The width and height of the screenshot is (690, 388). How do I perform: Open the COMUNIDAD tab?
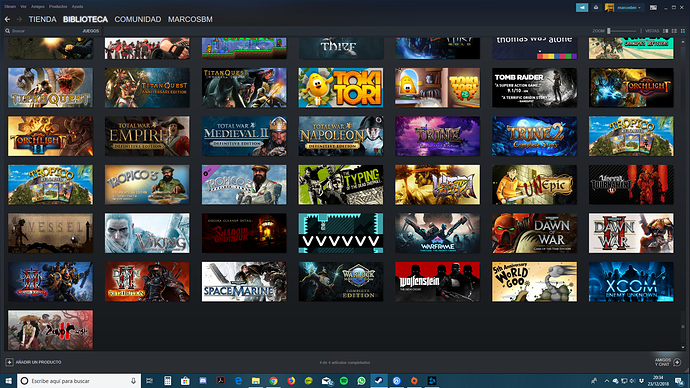point(138,19)
